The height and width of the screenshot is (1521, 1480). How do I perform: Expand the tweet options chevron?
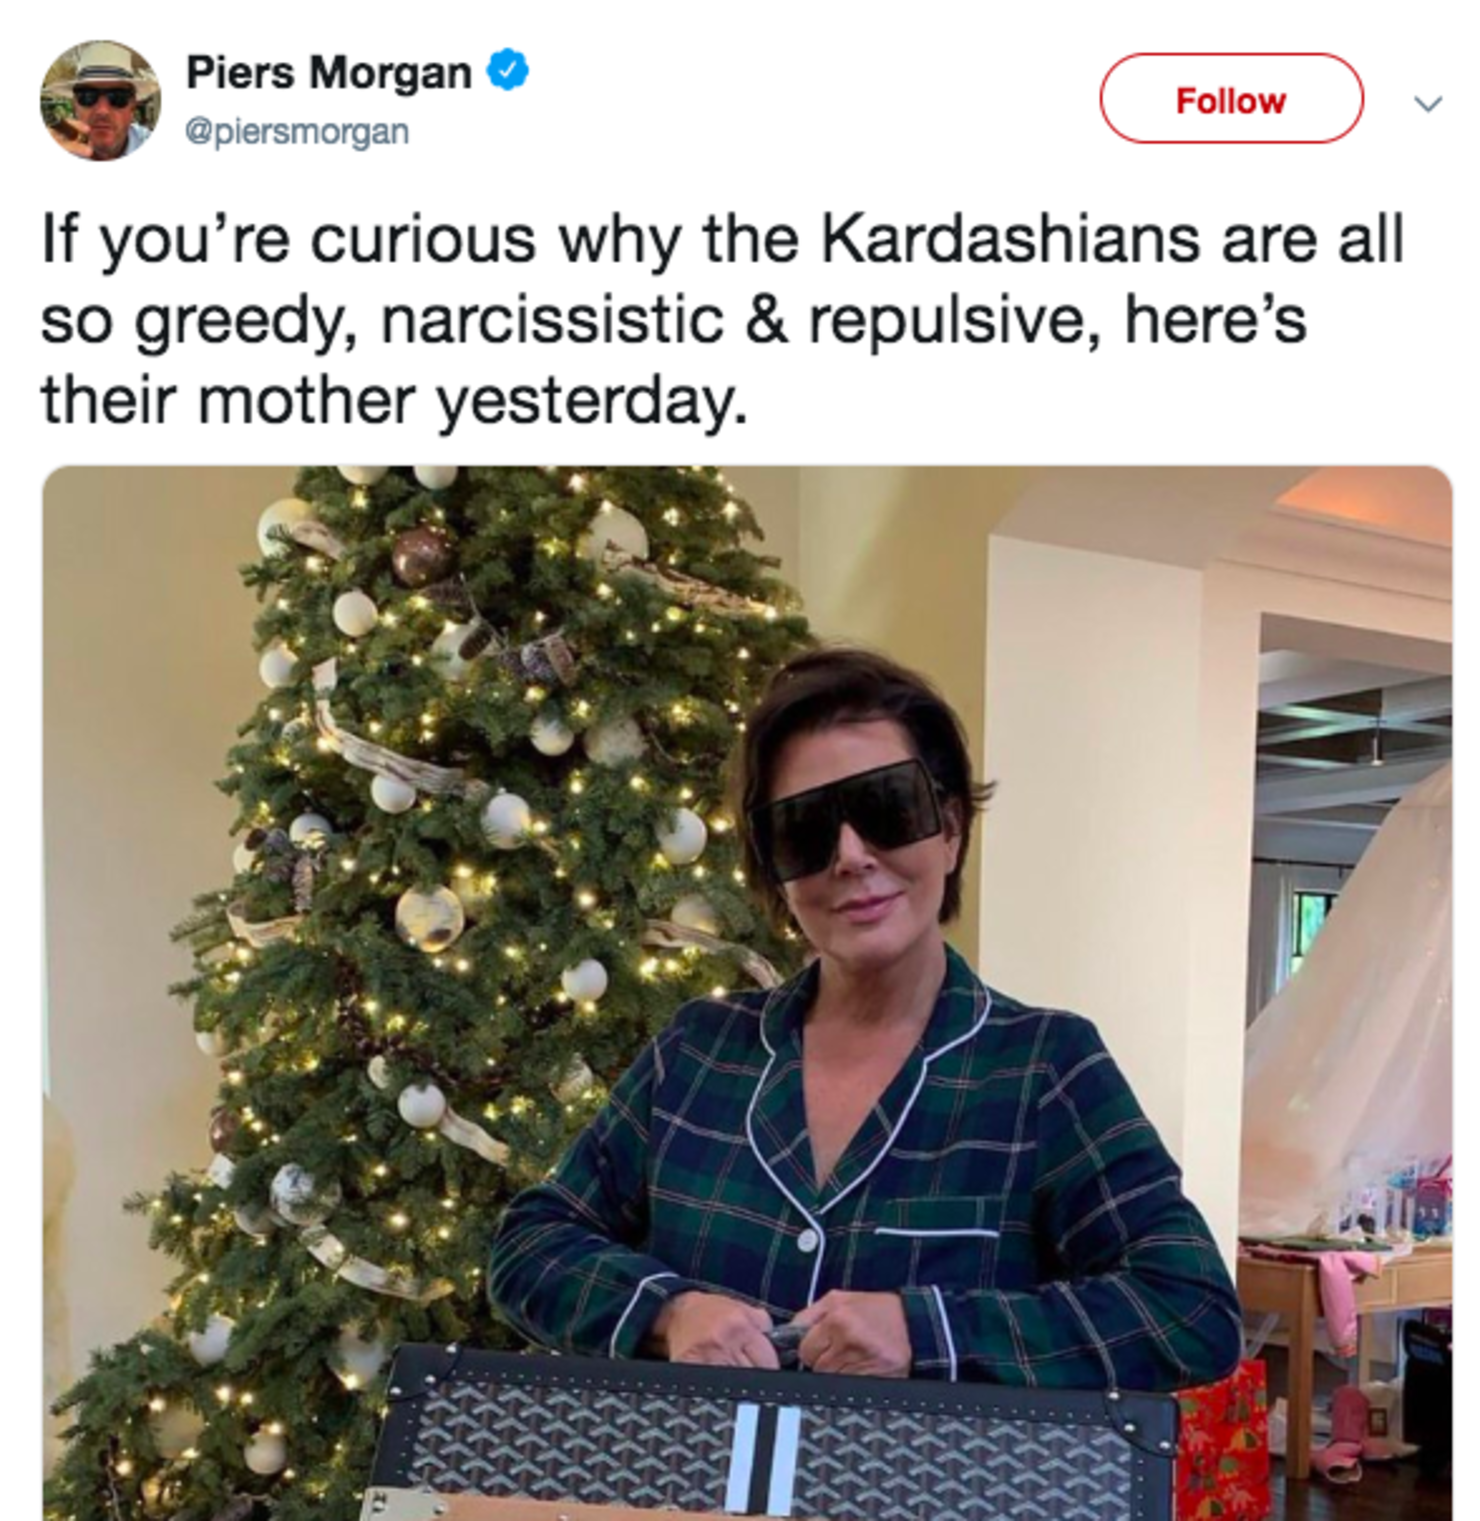point(1427,103)
